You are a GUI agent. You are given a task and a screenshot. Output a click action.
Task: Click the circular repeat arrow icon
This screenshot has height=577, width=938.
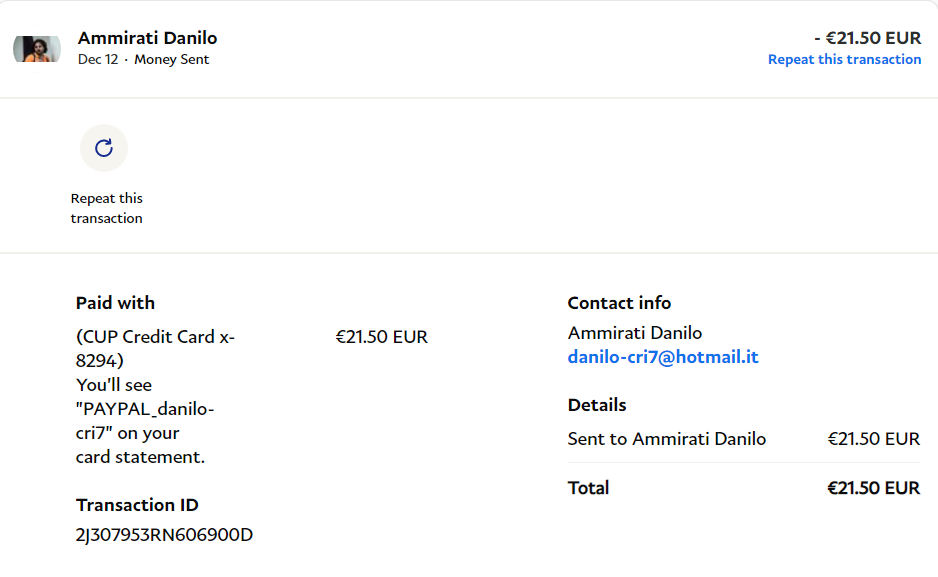point(104,149)
